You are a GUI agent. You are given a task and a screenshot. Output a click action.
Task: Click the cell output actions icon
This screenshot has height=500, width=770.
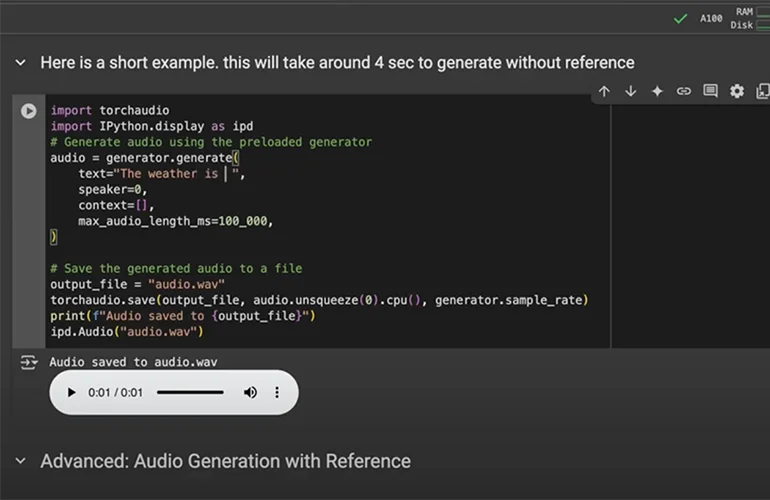point(28,362)
